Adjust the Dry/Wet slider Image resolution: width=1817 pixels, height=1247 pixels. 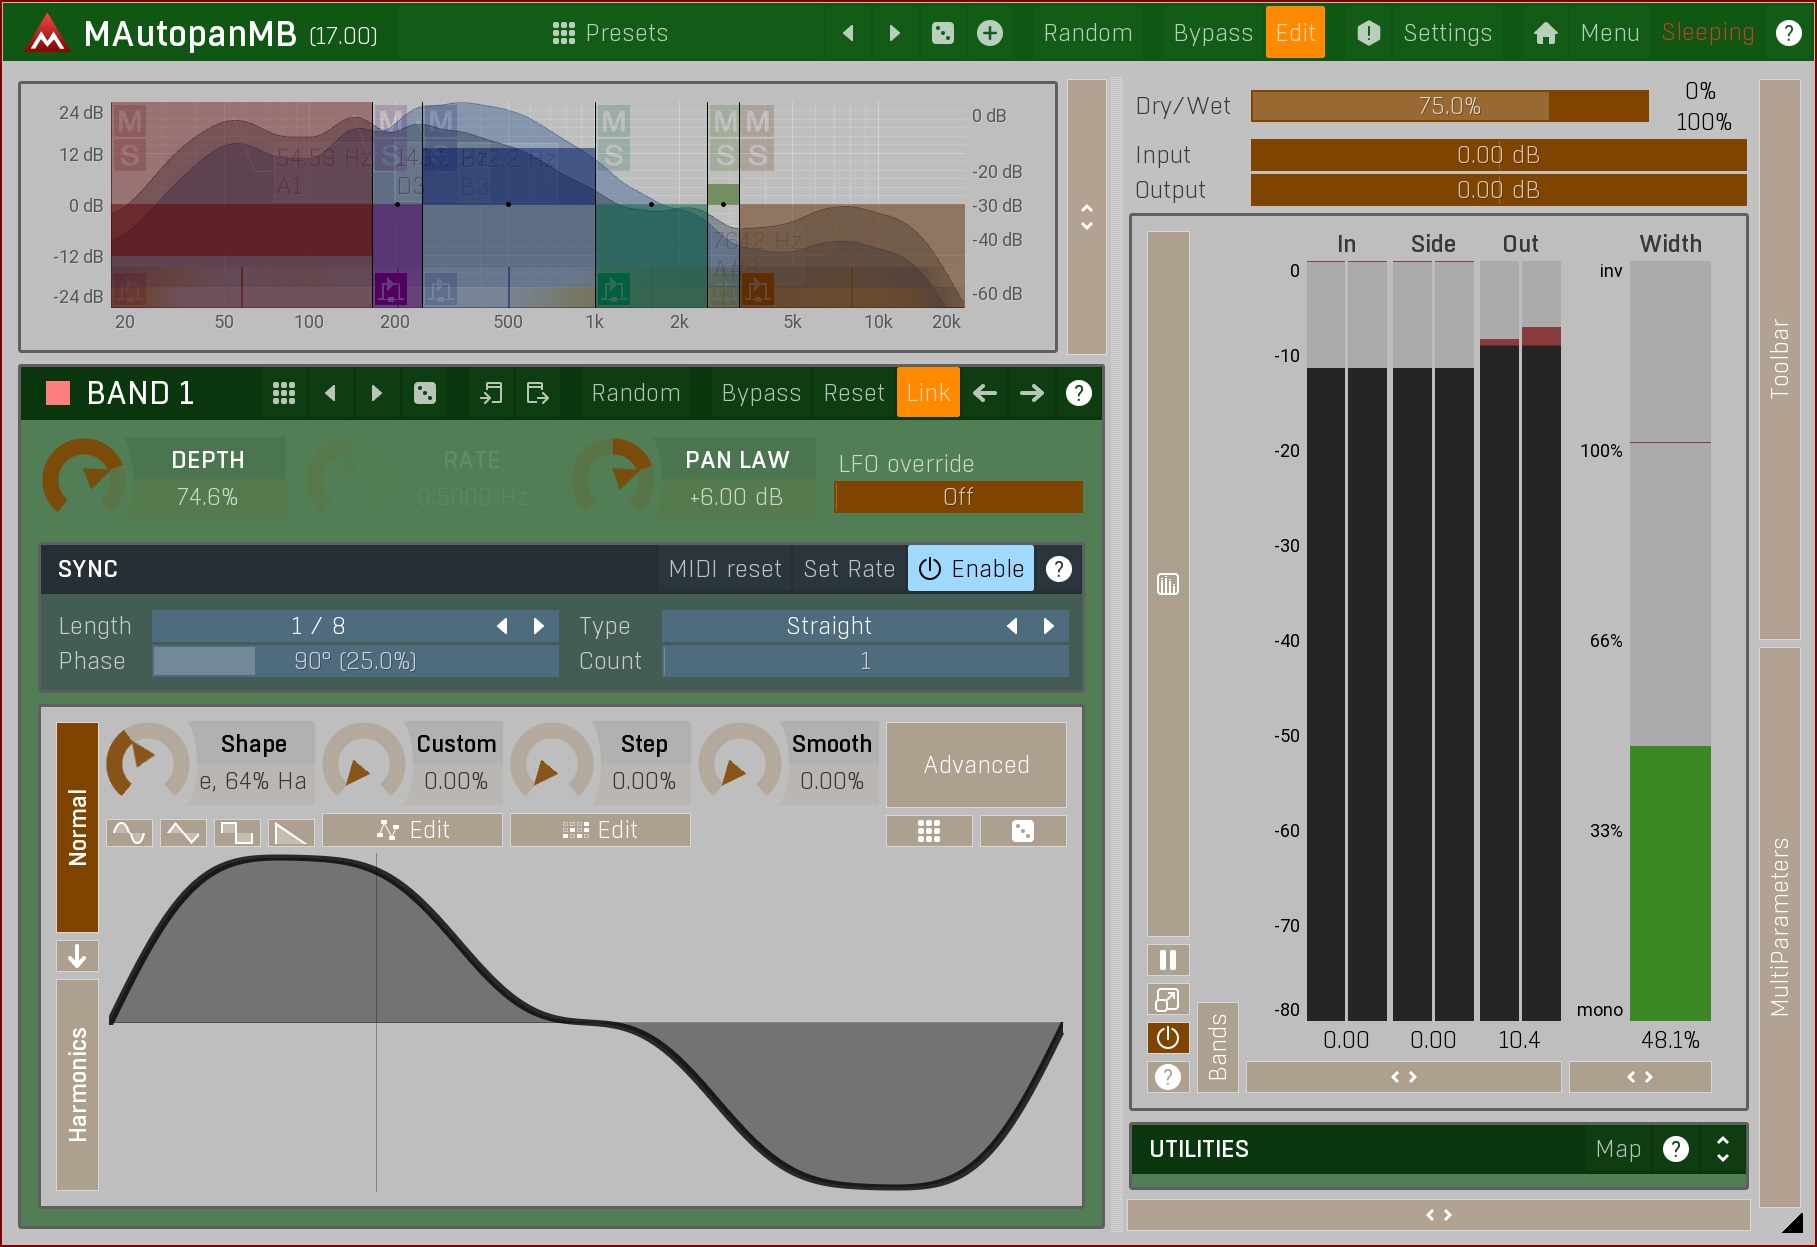click(1448, 106)
